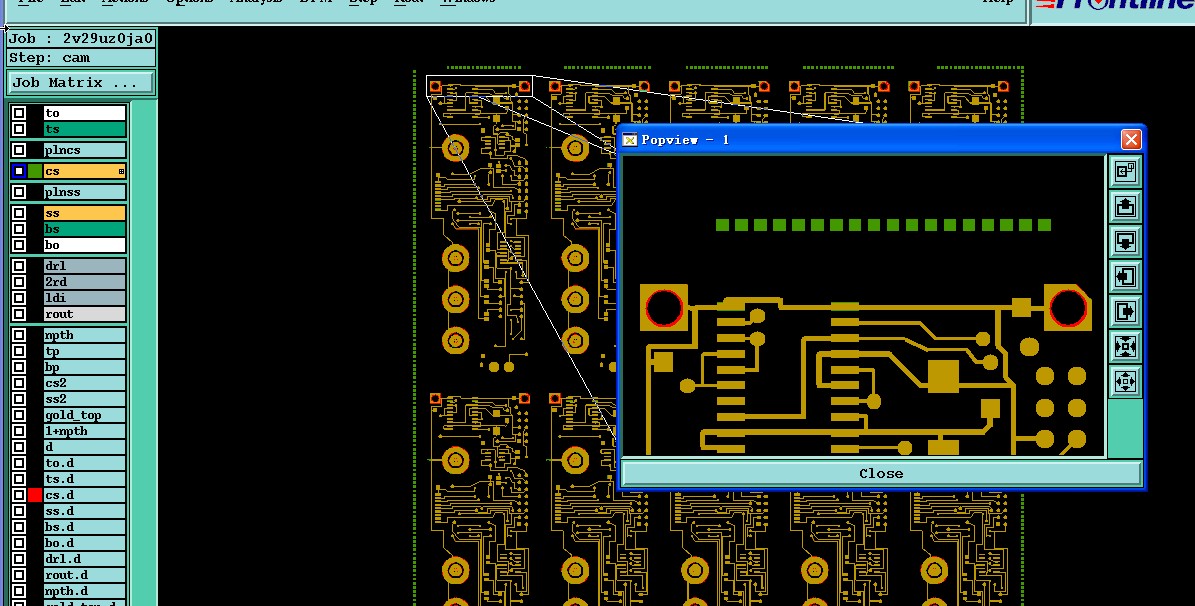
Task: Pan Popview down with the down-arrow icon
Action: (x=1126, y=241)
